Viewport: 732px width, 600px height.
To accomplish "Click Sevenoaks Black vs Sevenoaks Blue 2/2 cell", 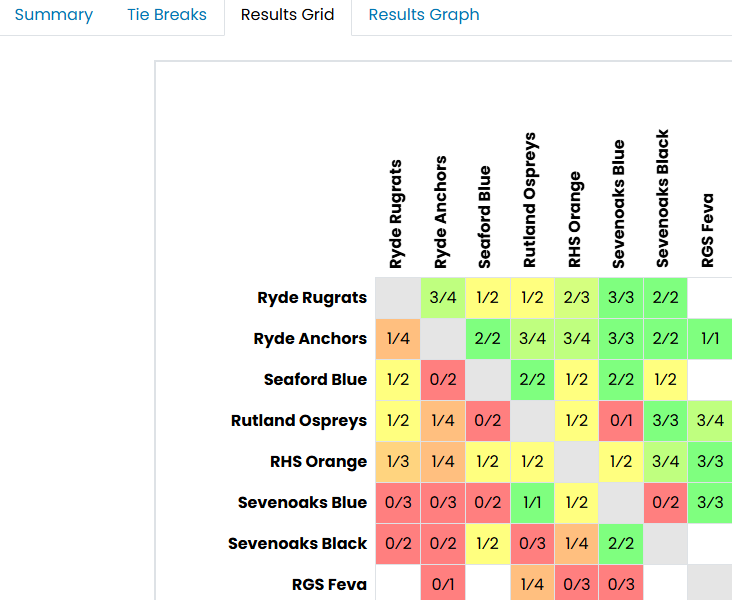I will 620,543.
